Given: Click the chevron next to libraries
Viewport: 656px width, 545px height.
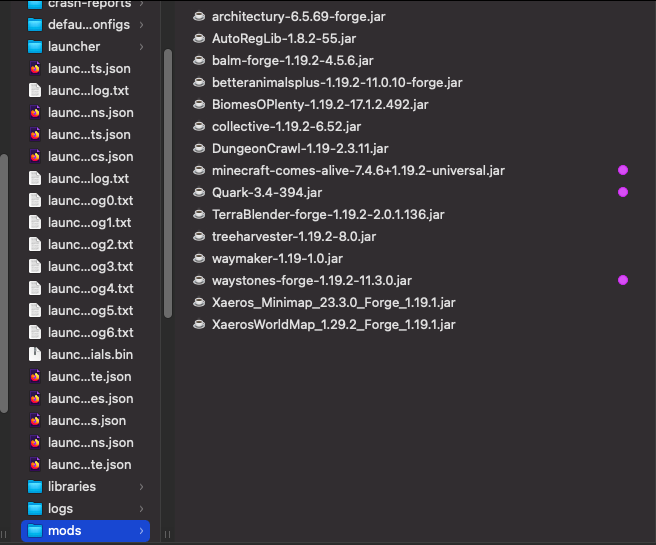Looking at the screenshot, I should 141,486.
